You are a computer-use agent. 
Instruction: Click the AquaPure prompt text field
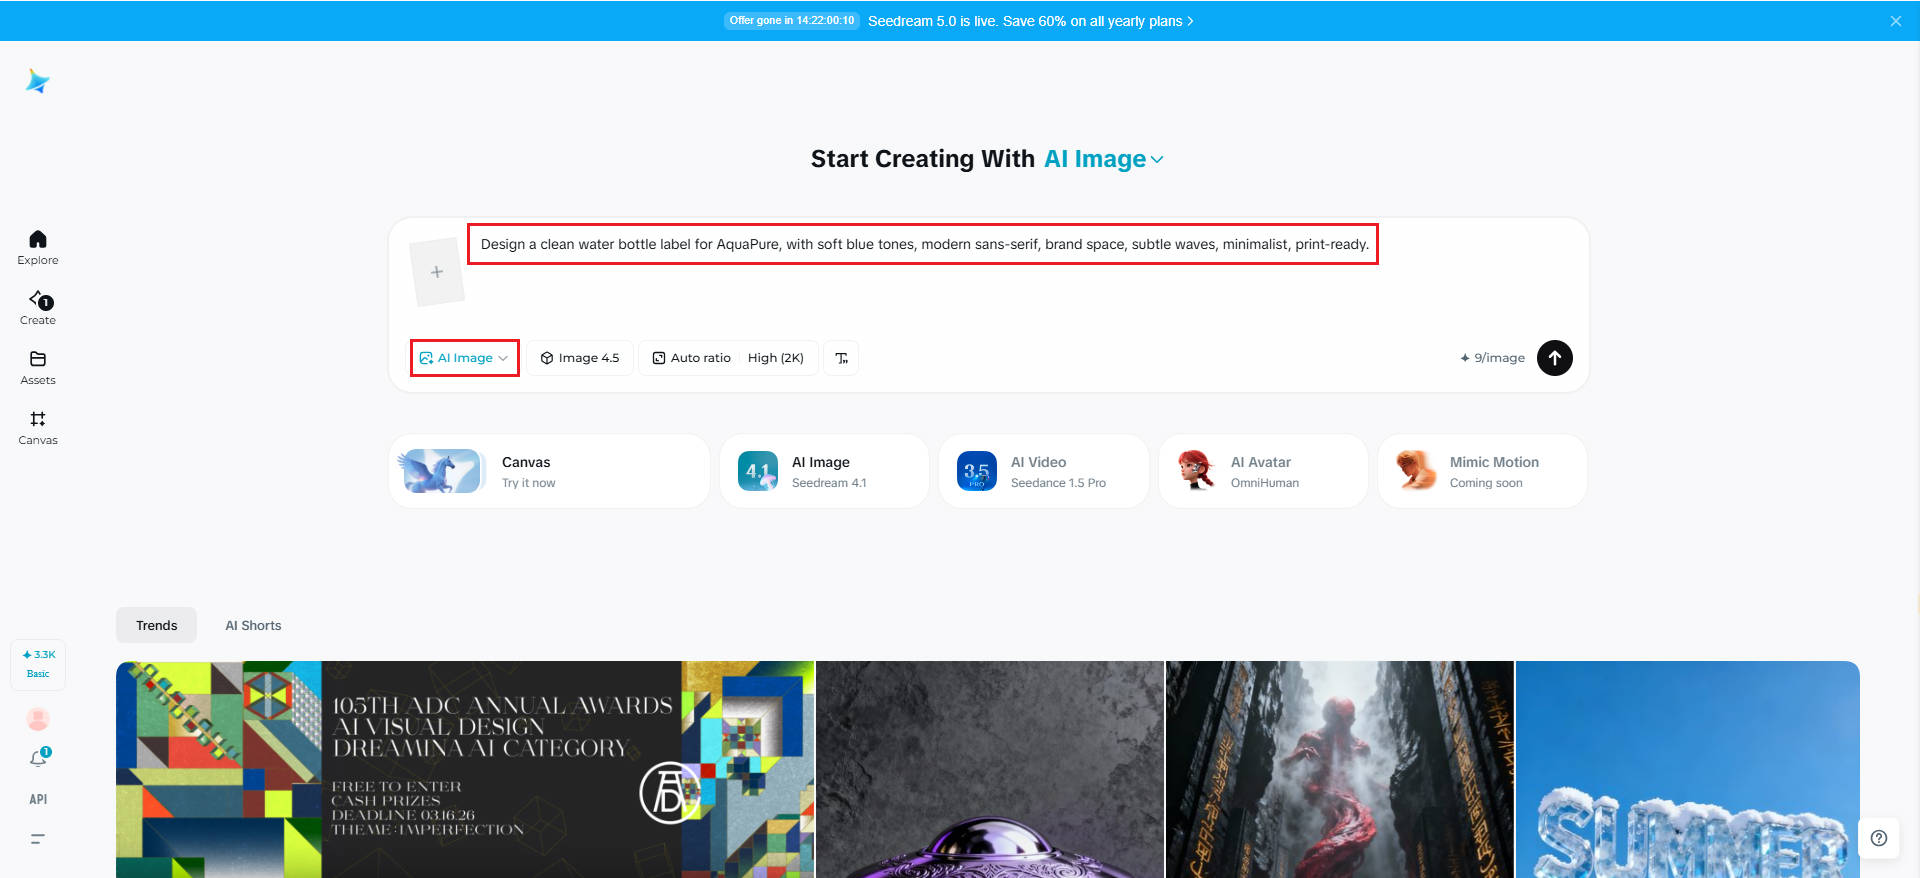(x=924, y=244)
